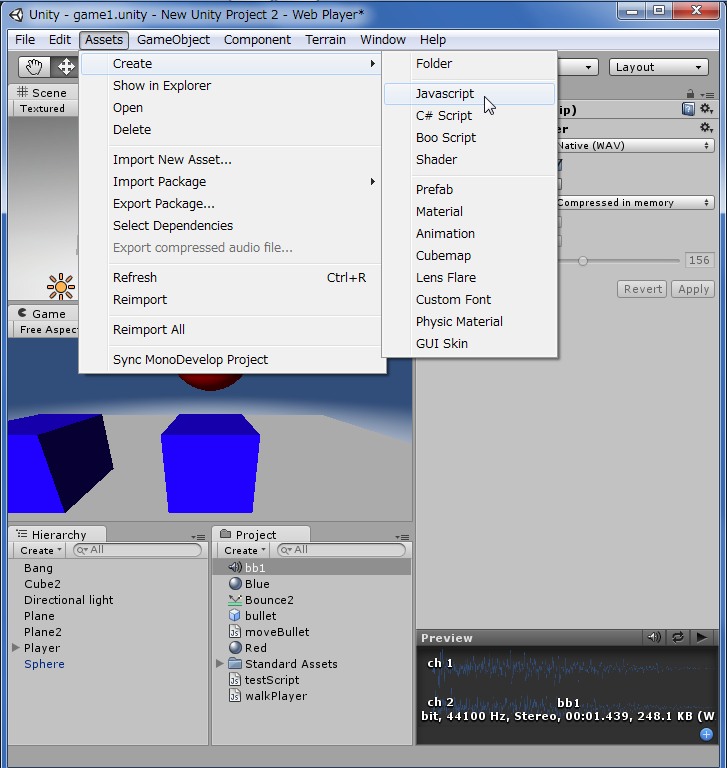Choose Javascript from the Create submenu
The image size is (727, 768).
[445, 94]
